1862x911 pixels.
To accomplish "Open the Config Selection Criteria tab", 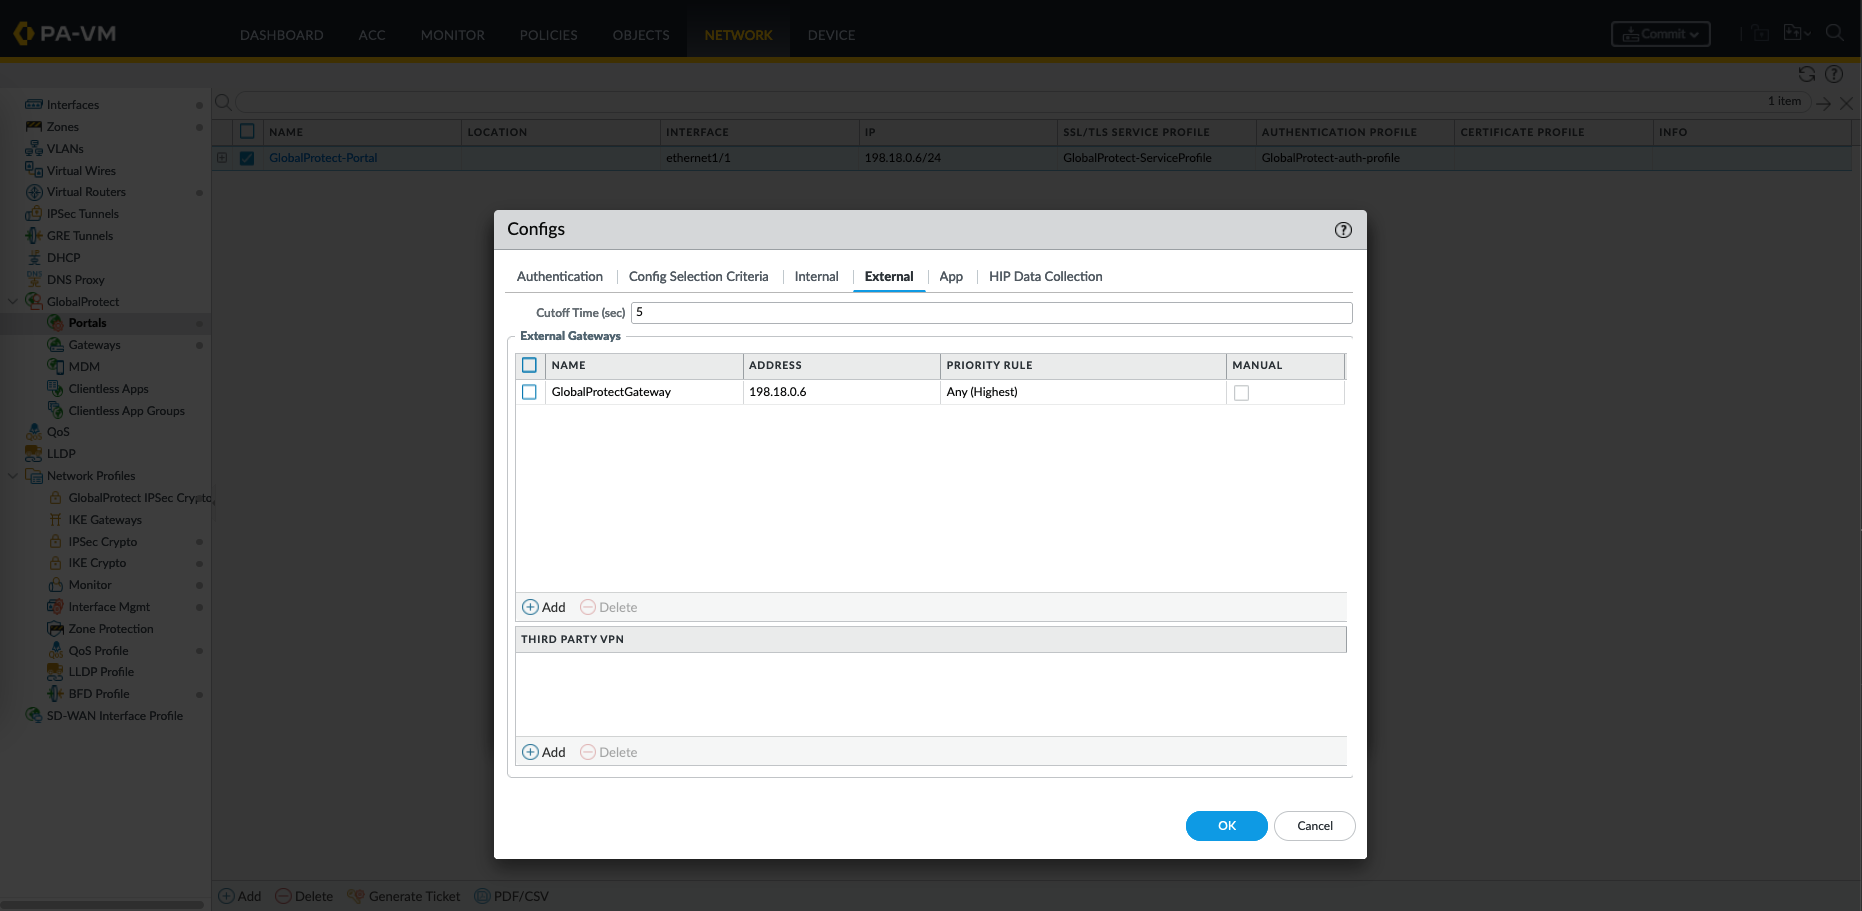I will coord(698,277).
